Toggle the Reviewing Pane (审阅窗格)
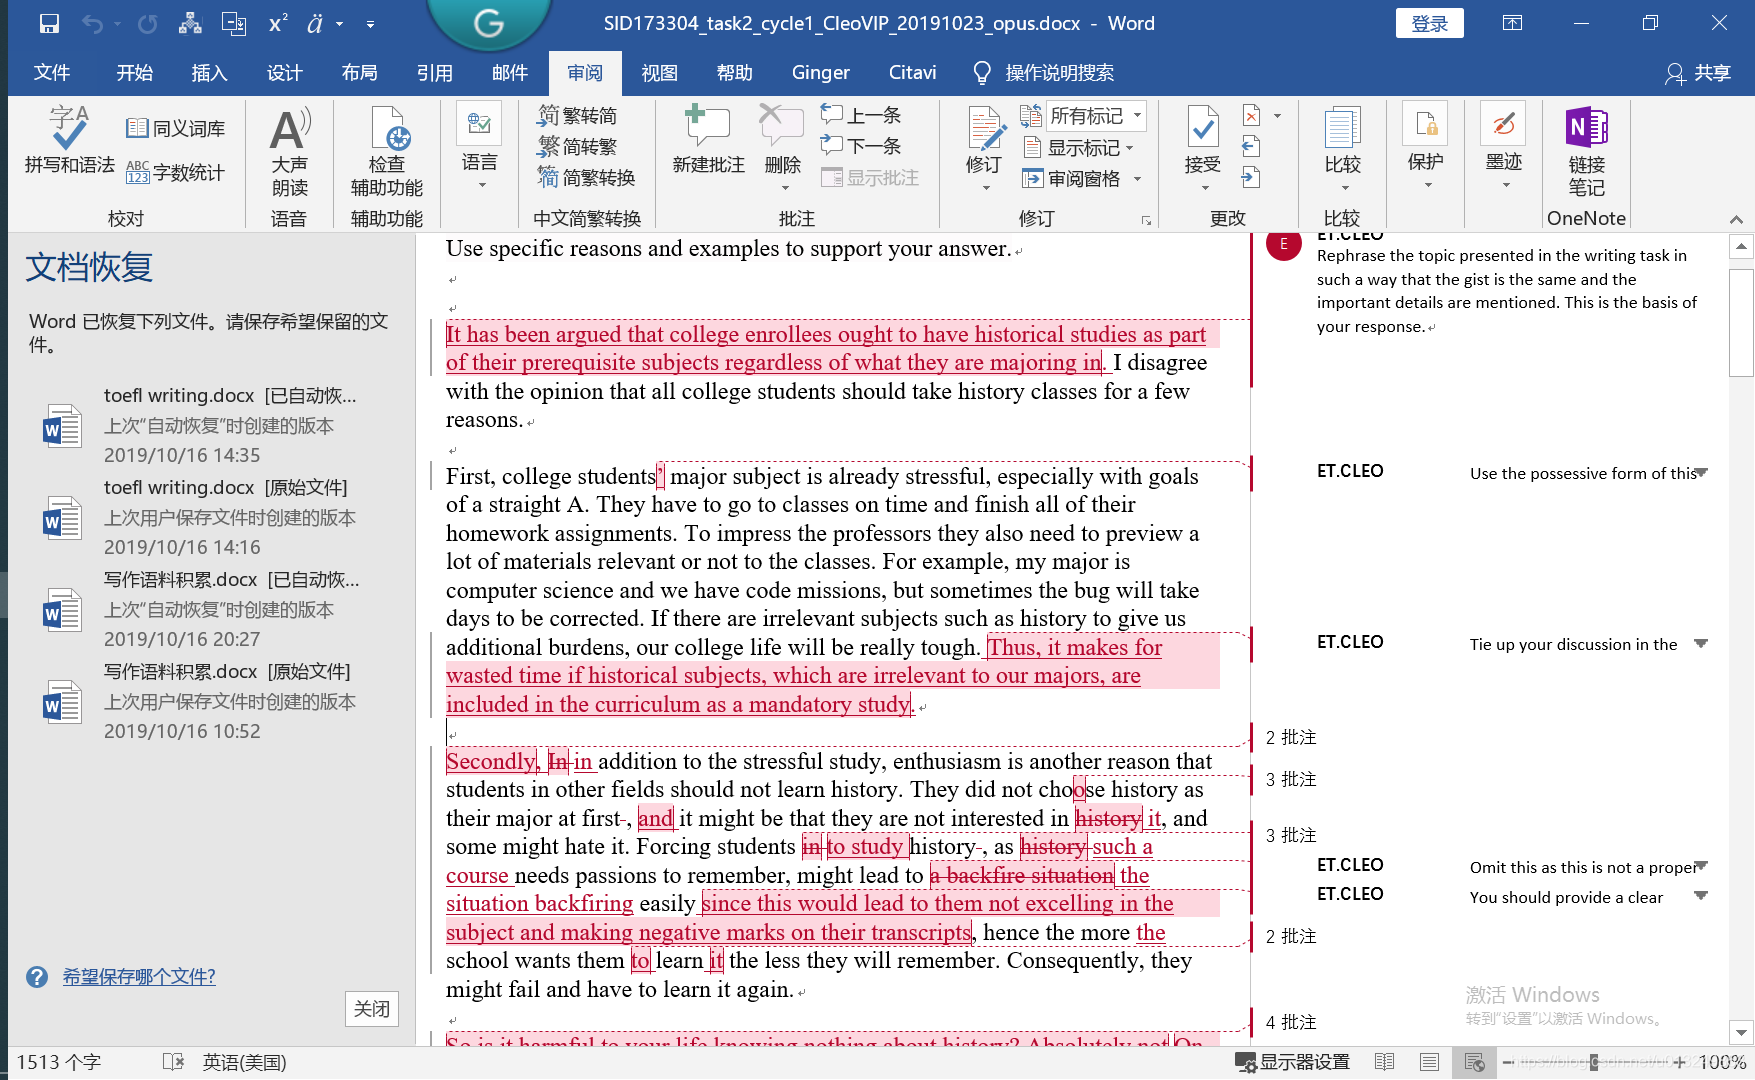Image resolution: width=1755 pixels, height=1080 pixels. pyautogui.click(x=1070, y=178)
